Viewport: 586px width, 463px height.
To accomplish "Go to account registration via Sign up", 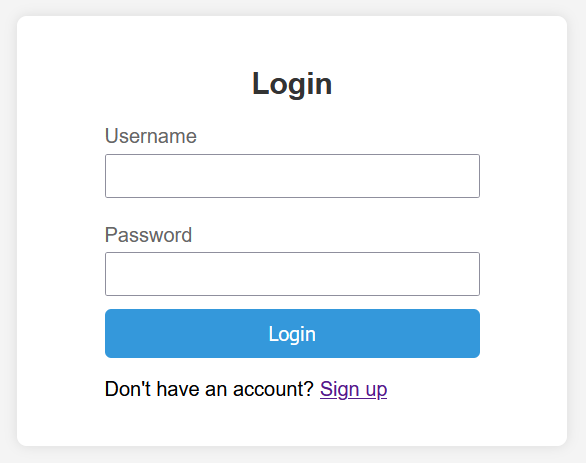I will (x=353, y=389).
